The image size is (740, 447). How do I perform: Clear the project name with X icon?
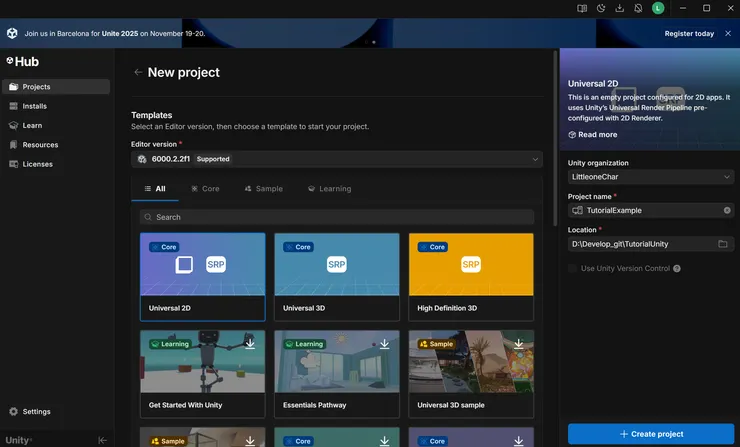point(725,210)
